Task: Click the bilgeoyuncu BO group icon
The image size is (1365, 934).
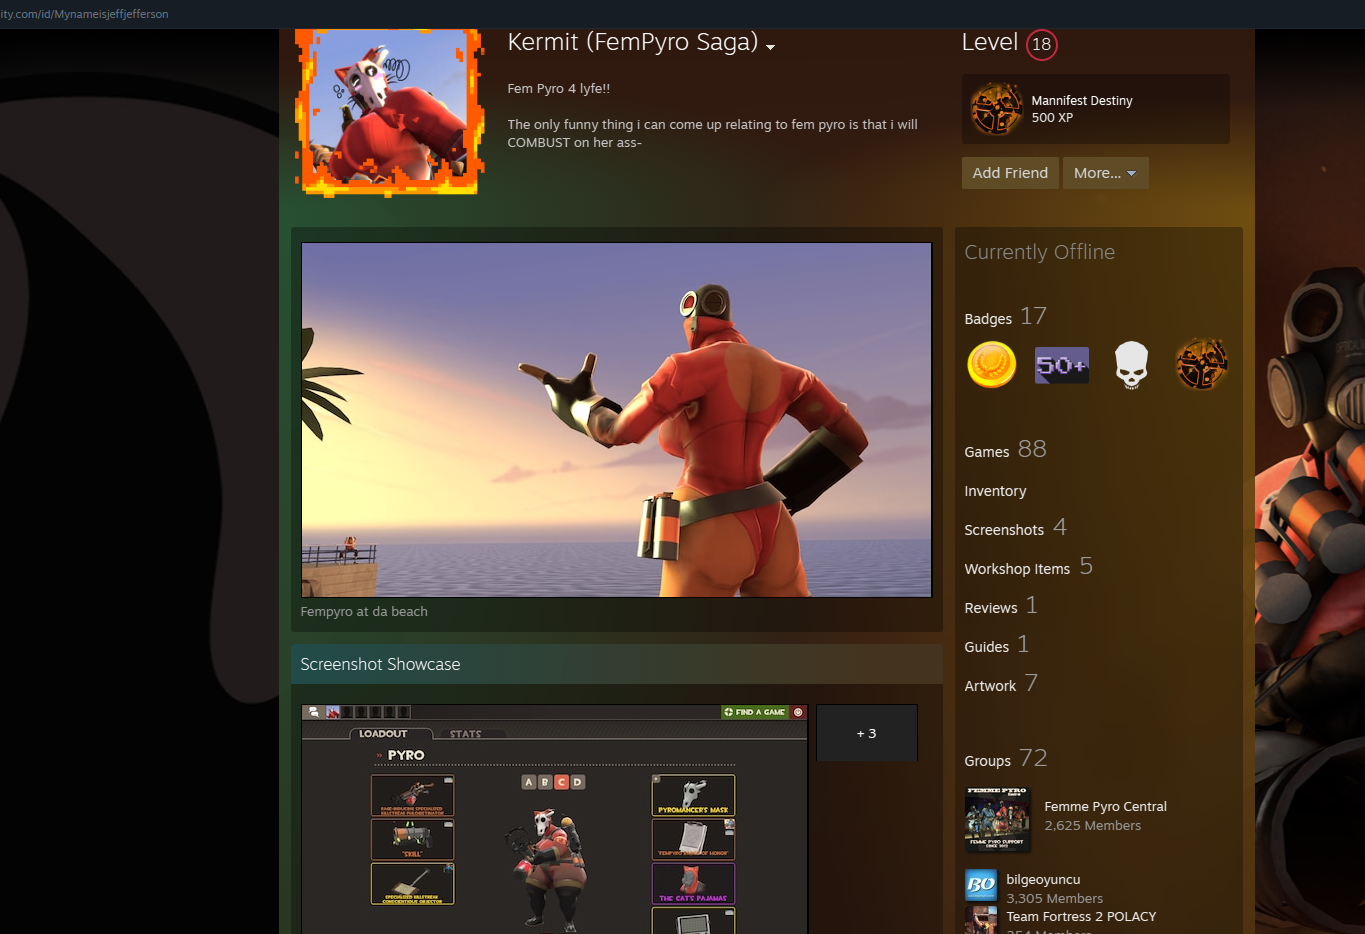Action: (x=981, y=885)
